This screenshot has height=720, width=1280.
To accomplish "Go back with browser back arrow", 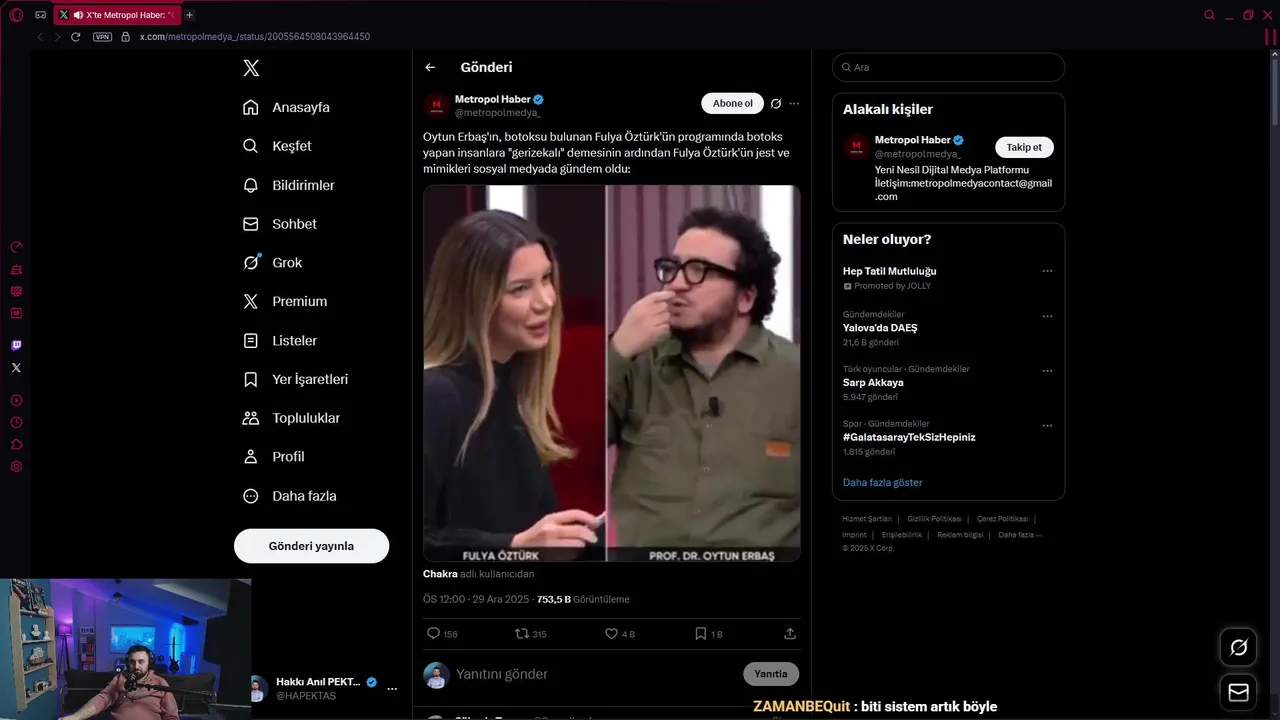I will (40, 37).
